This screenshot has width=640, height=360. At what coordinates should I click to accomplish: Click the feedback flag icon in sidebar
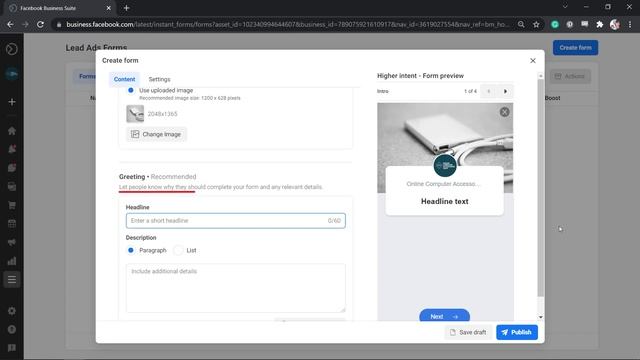tap(12, 348)
